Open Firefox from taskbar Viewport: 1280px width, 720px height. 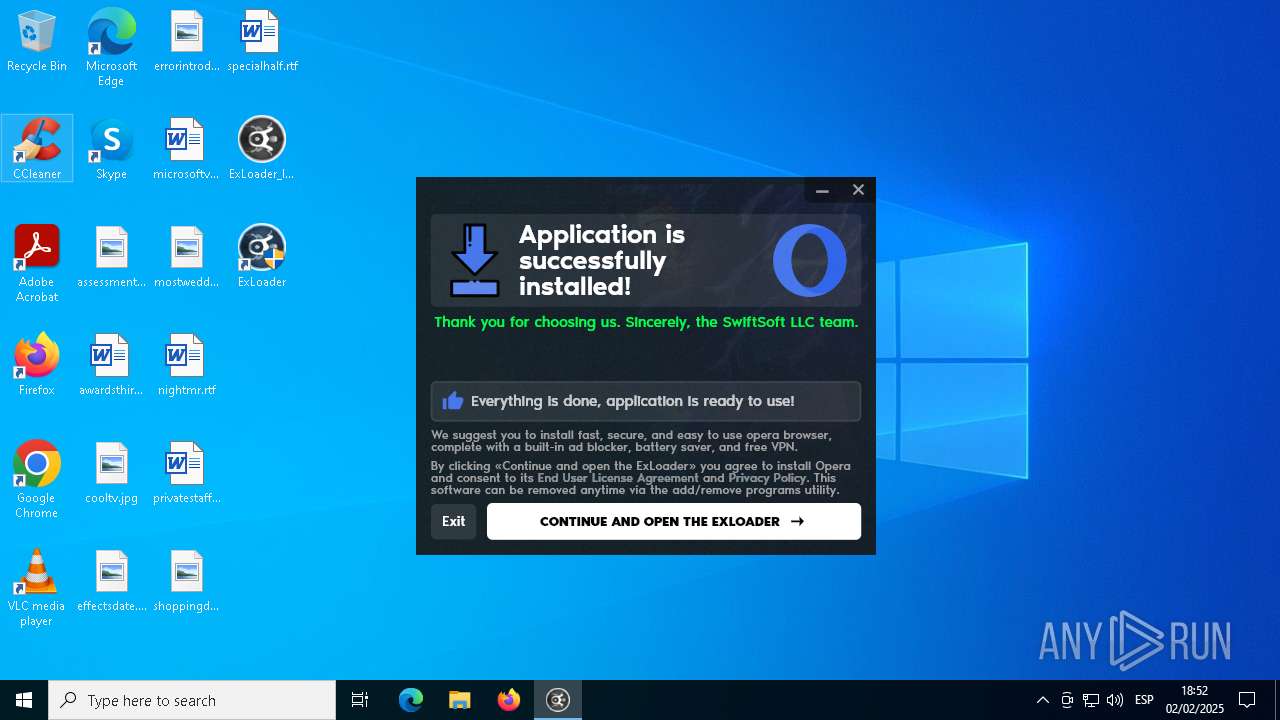tap(509, 700)
